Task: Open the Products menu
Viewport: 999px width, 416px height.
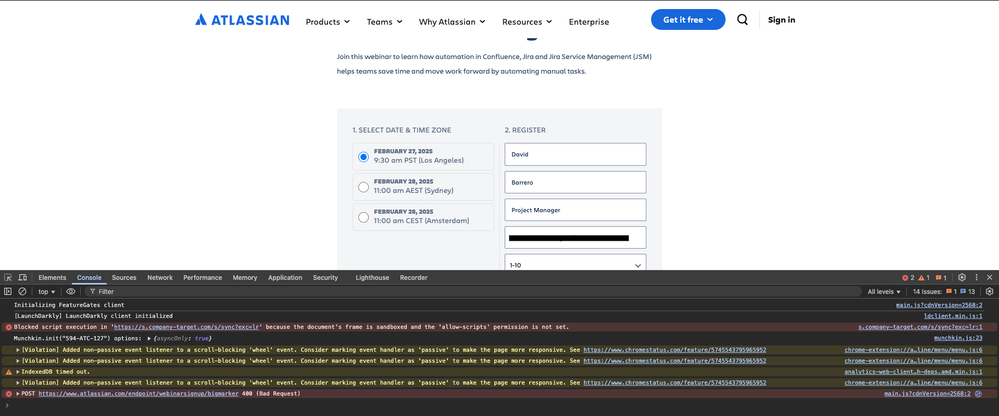Action: [327, 22]
